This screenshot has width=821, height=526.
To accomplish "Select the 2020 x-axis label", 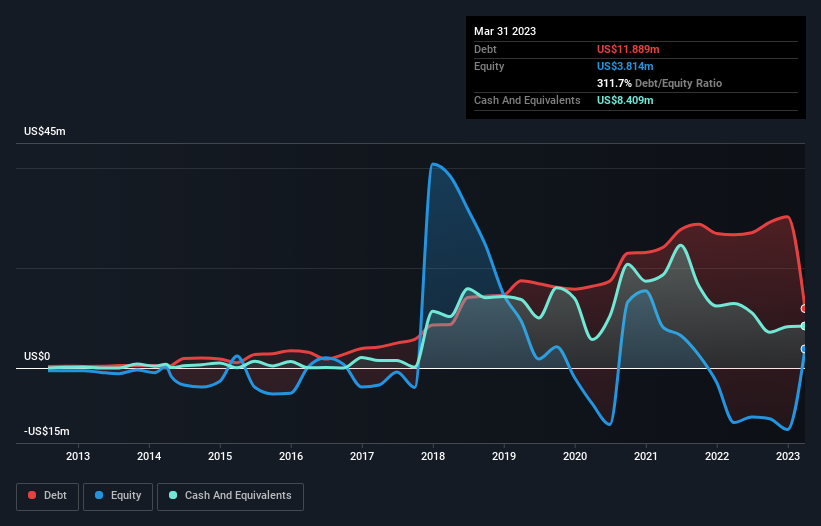I will click(x=575, y=456).
